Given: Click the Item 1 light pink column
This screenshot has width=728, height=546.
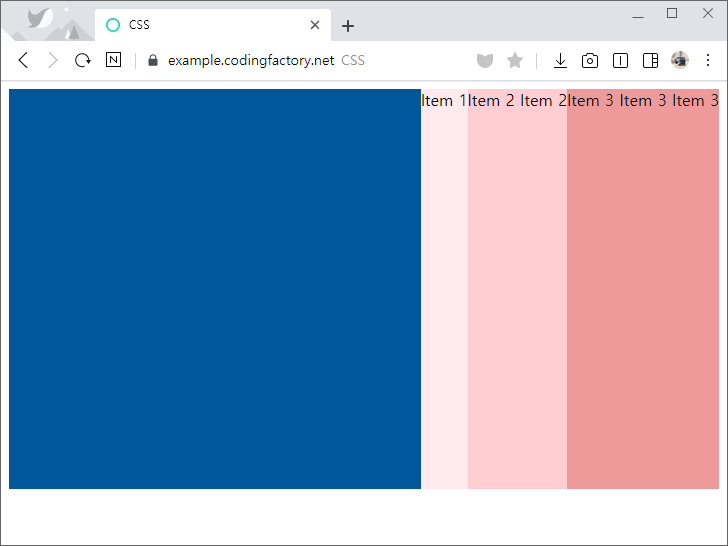Looking at the screenshot, I should pyautogui.click(x=444, y=289).
